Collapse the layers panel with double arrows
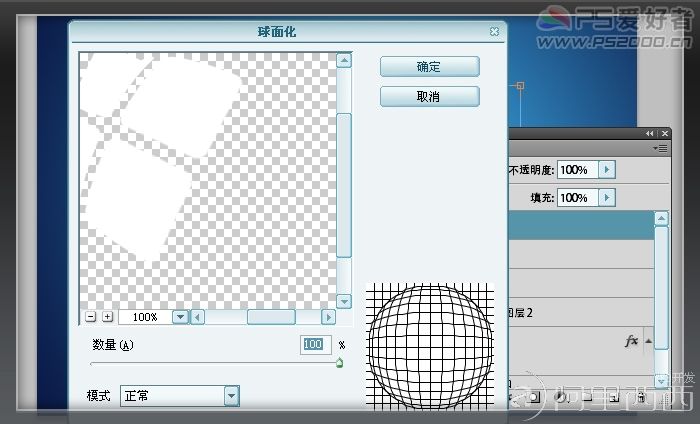This screenshot has height=424, width=700. coord(650,133)
